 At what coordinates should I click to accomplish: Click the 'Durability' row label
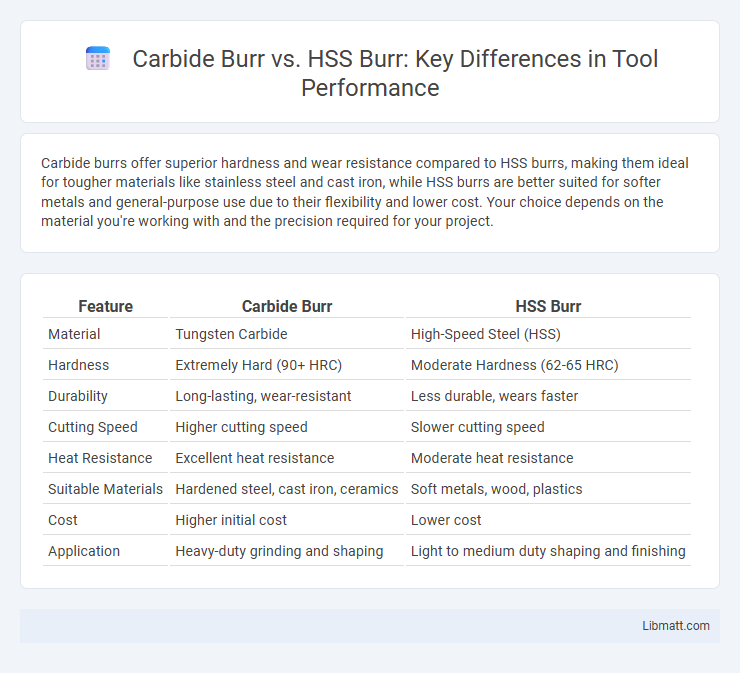click(78, 396)
